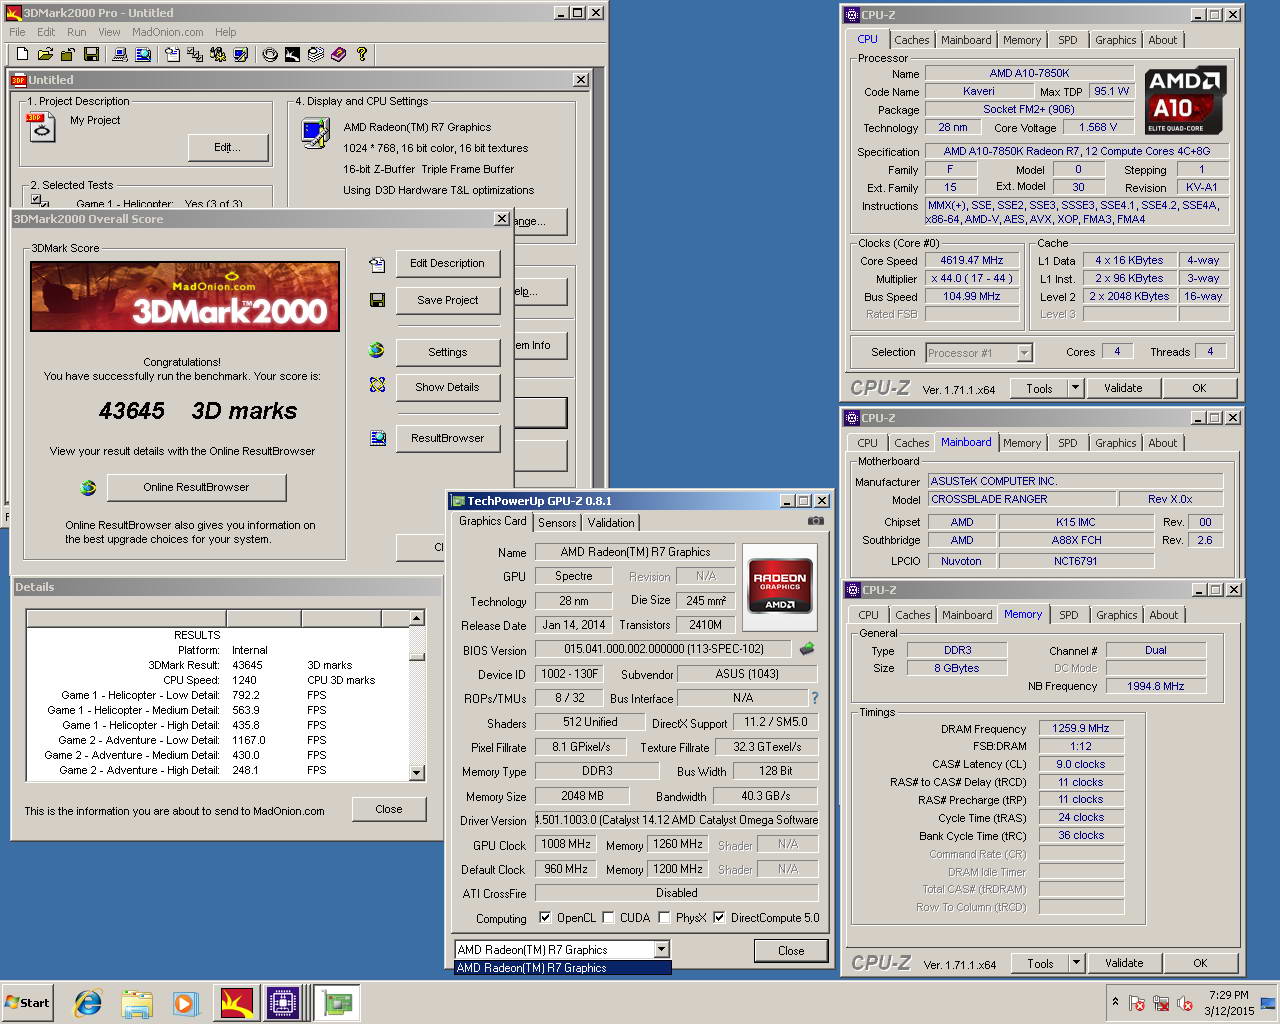Open Processor #1 selection dropdown in CPU-Z
Image resolution: width=1280 pixels, height=1024 pixels.
[x=1024, y=352]
